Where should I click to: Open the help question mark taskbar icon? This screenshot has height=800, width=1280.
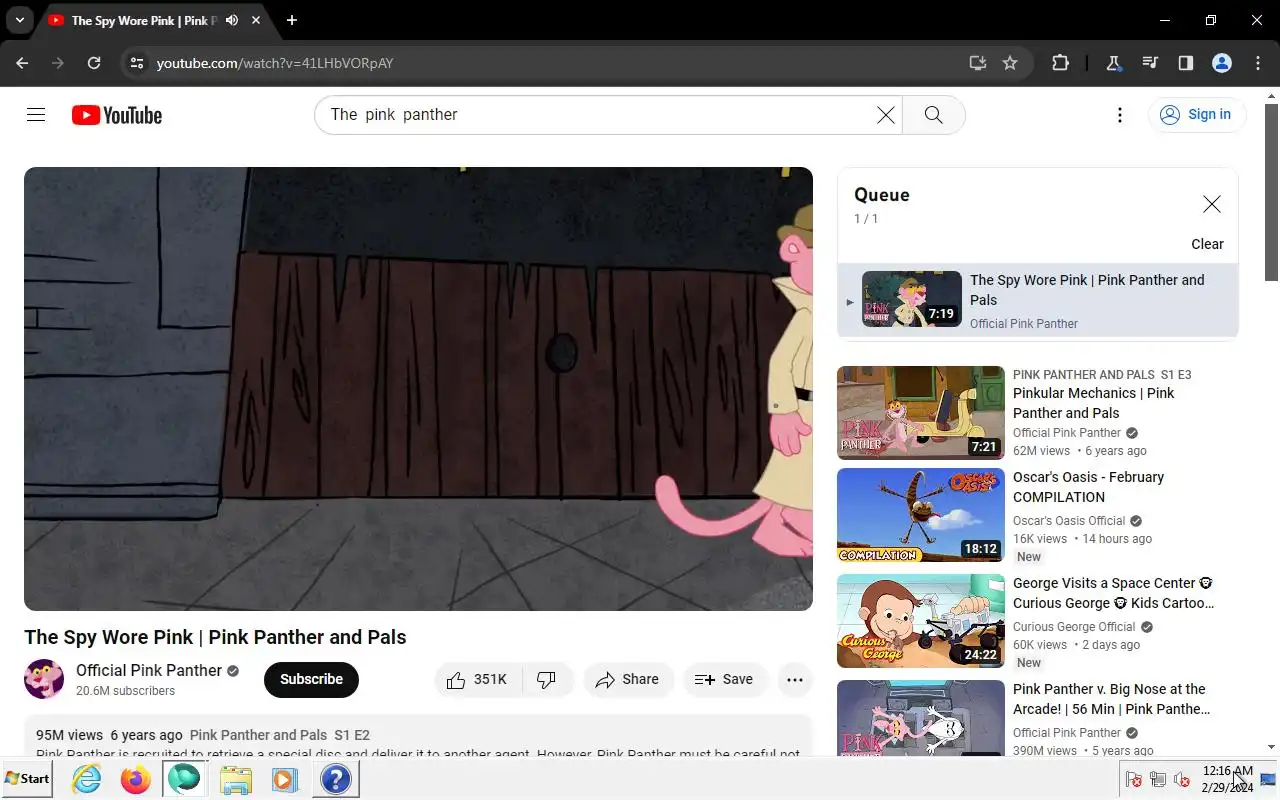336,779
